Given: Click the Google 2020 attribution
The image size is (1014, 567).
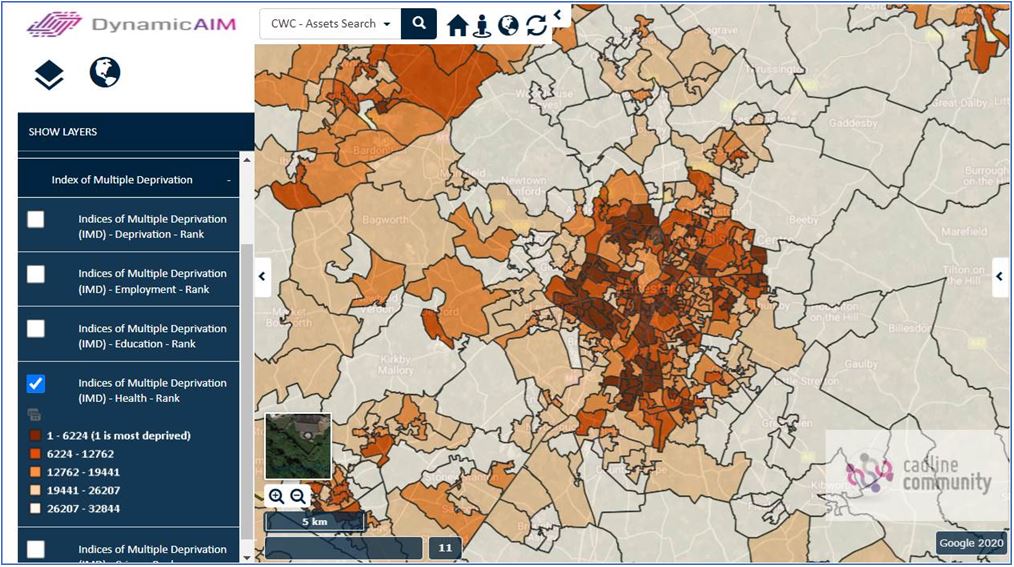Looking at the screenshot, I should (x=971, y=543).
